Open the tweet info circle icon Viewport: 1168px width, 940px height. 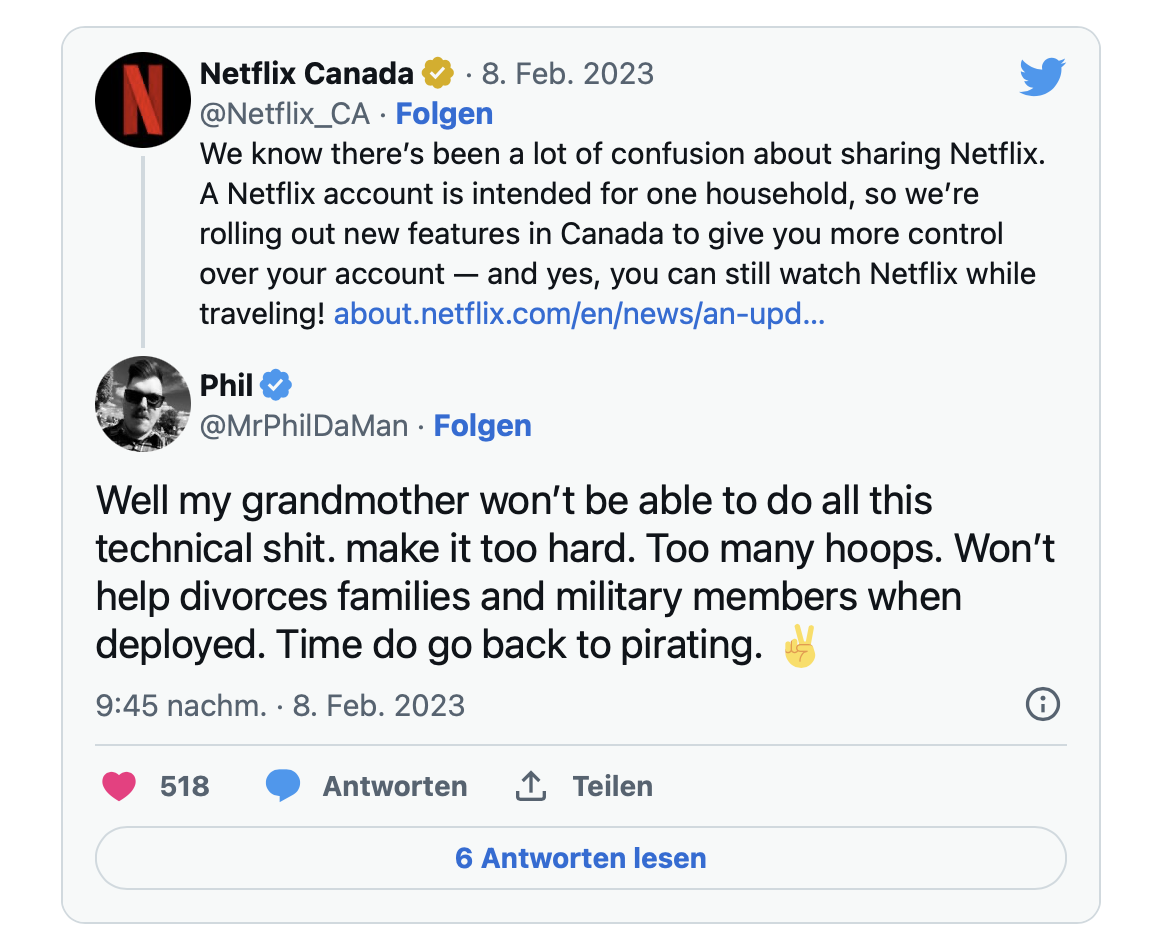tap(1043, 705)
